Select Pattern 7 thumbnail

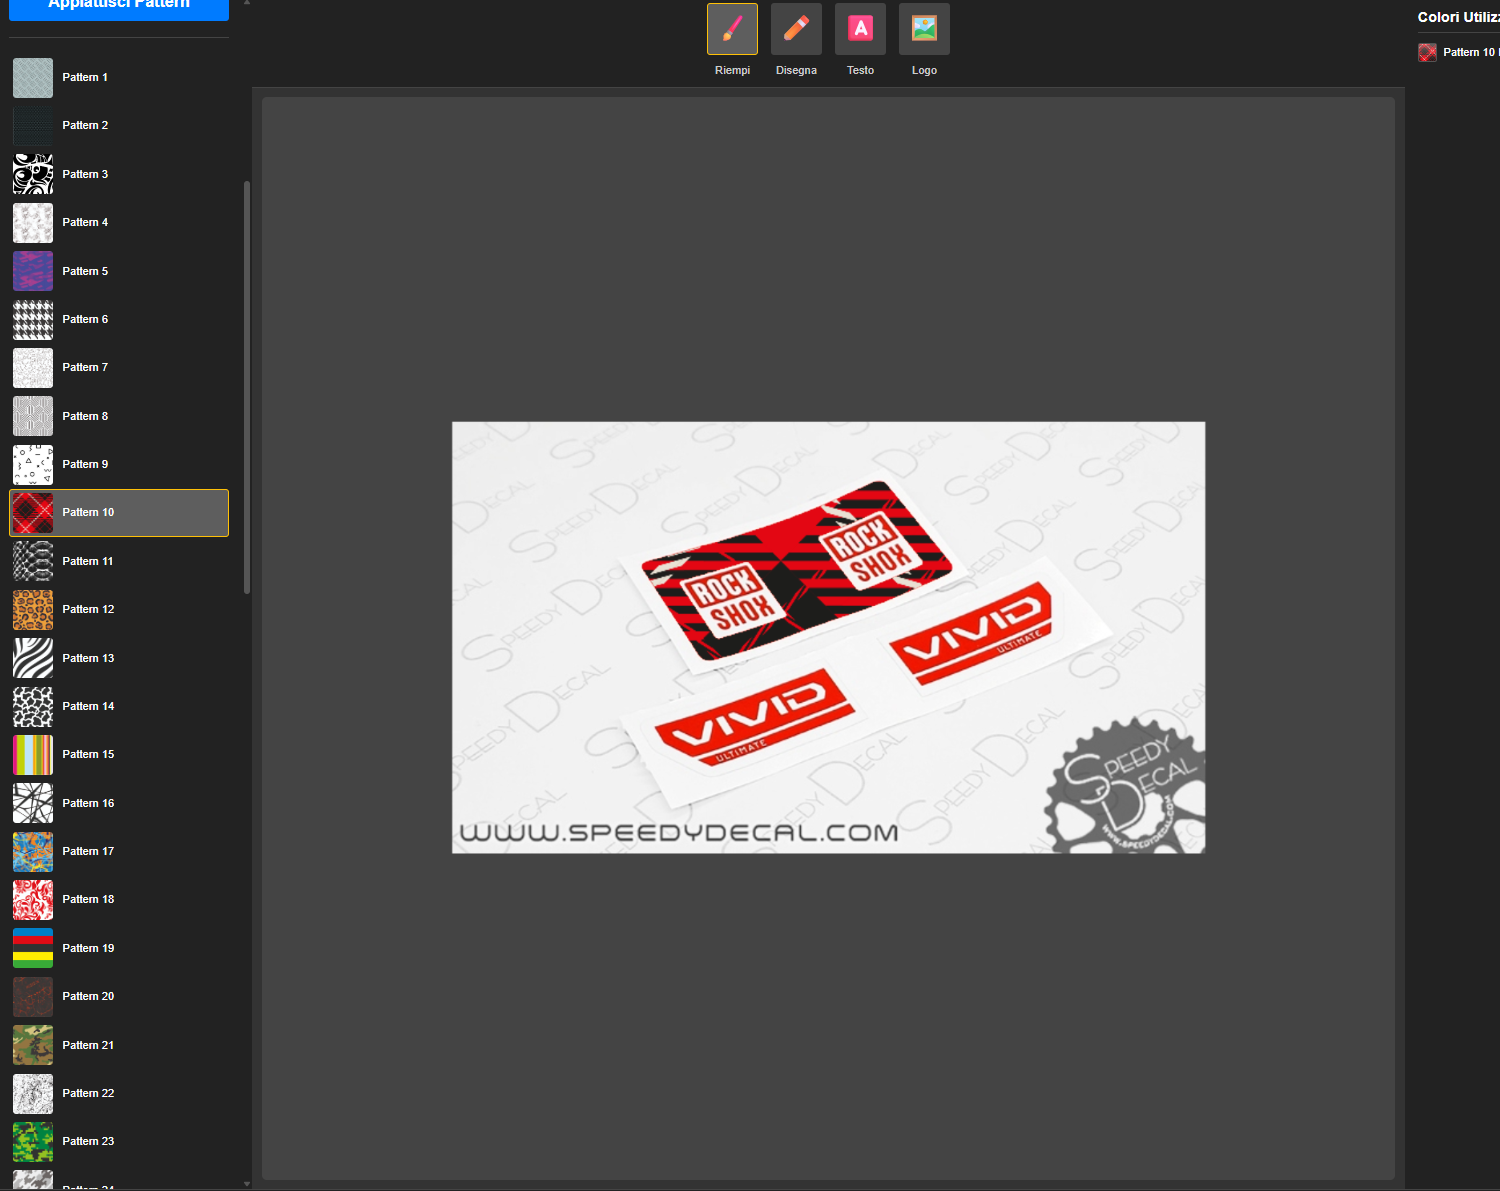[x=33, y=368]
